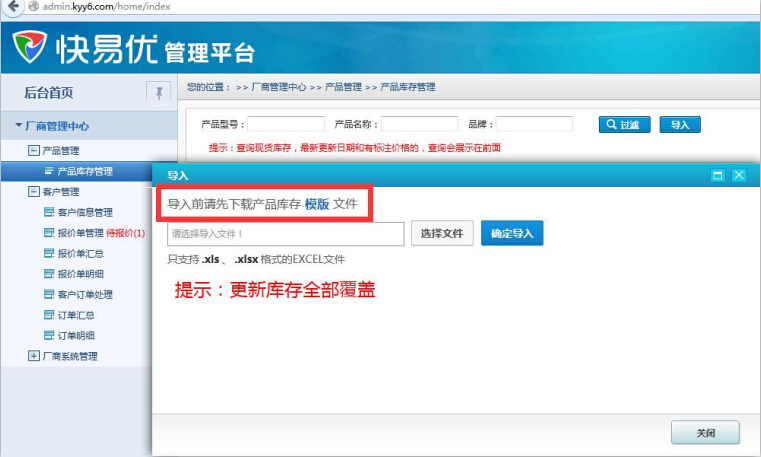Click 产品库存管理 in breadcrumb
This screenshot has height=457, width=761.
[x=408, y=87]
